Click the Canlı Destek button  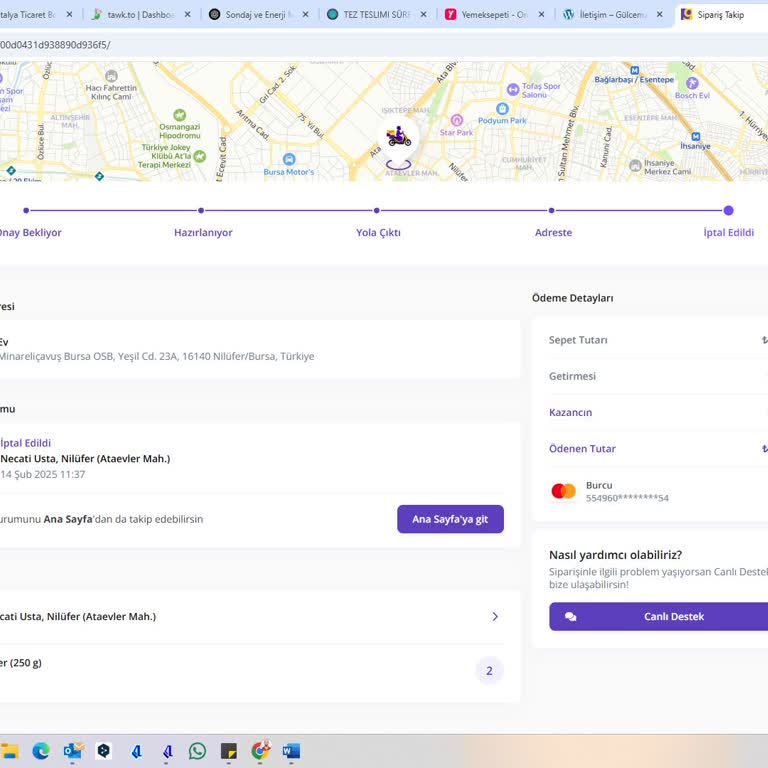[658, 617]
